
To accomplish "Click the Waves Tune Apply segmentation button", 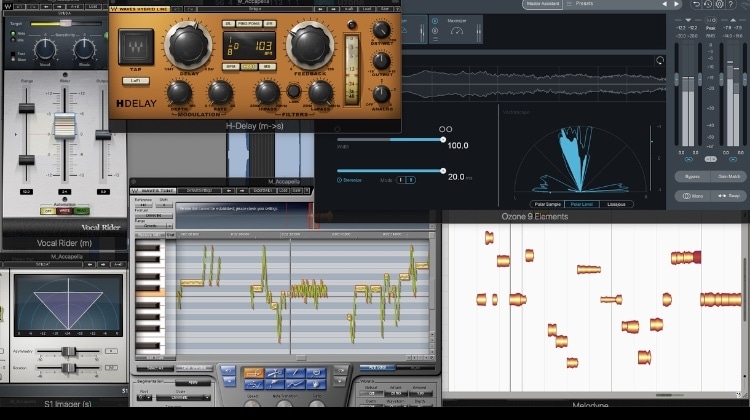I will [193, 383].
